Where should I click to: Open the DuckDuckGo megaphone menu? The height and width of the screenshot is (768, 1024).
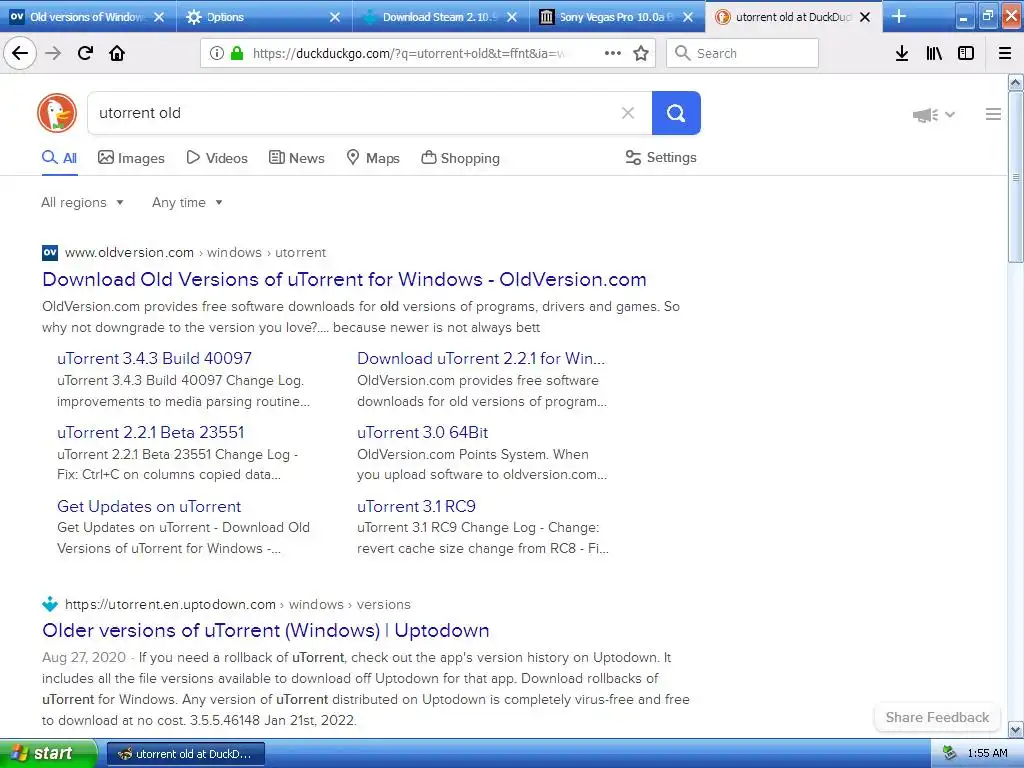(933, 115)
